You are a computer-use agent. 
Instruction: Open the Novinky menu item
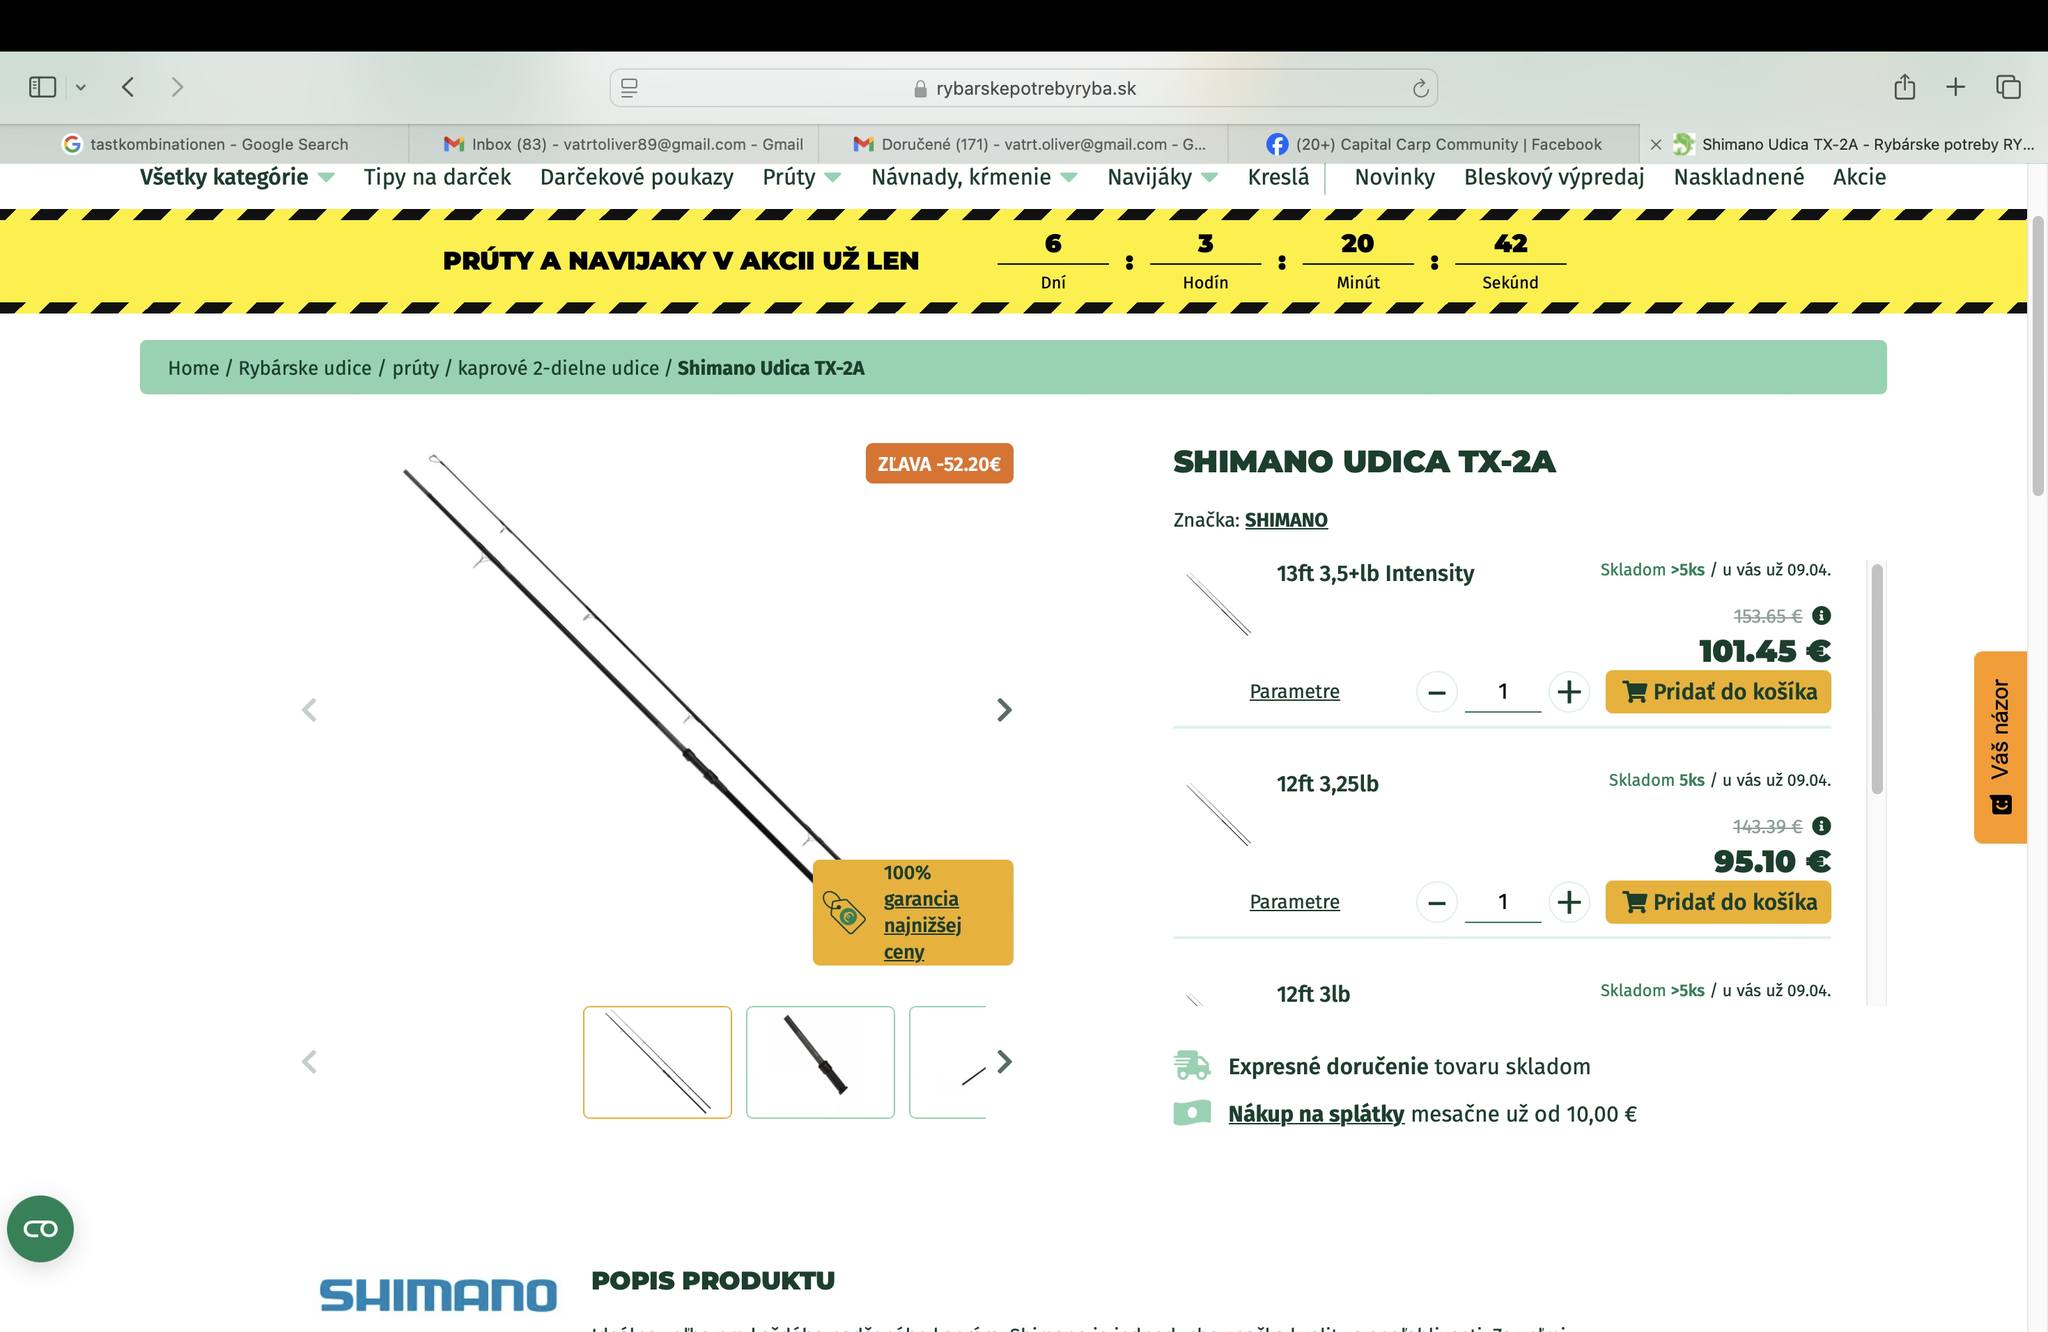[1395, 177]
